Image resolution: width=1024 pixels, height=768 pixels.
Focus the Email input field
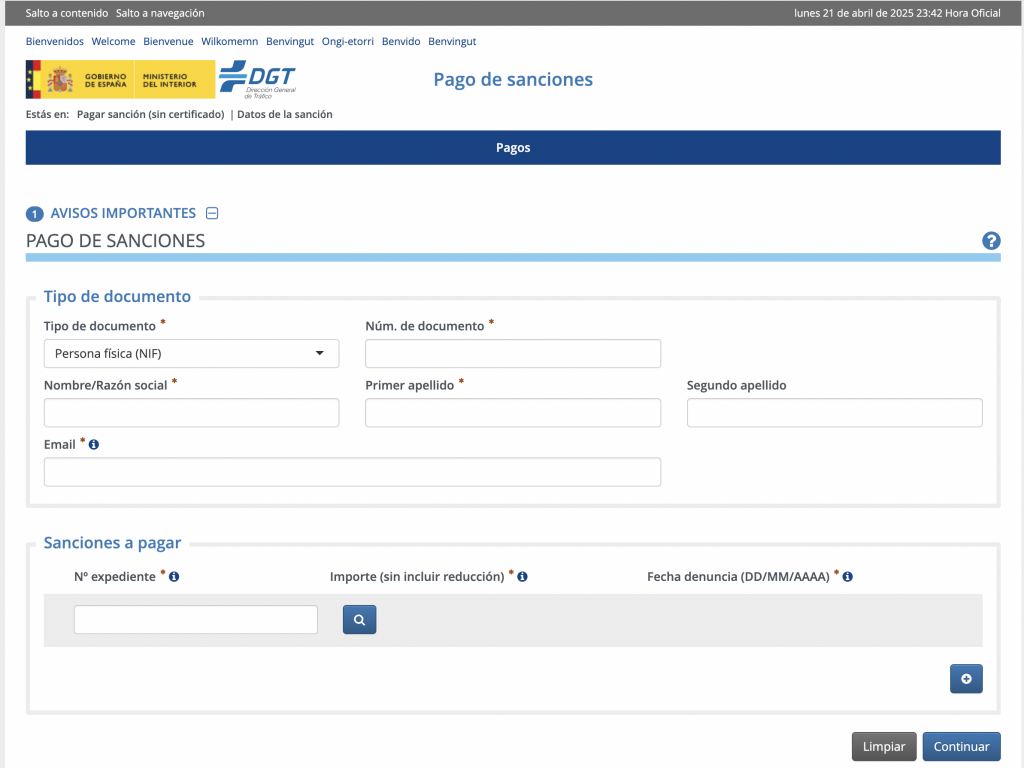(352, 472)
